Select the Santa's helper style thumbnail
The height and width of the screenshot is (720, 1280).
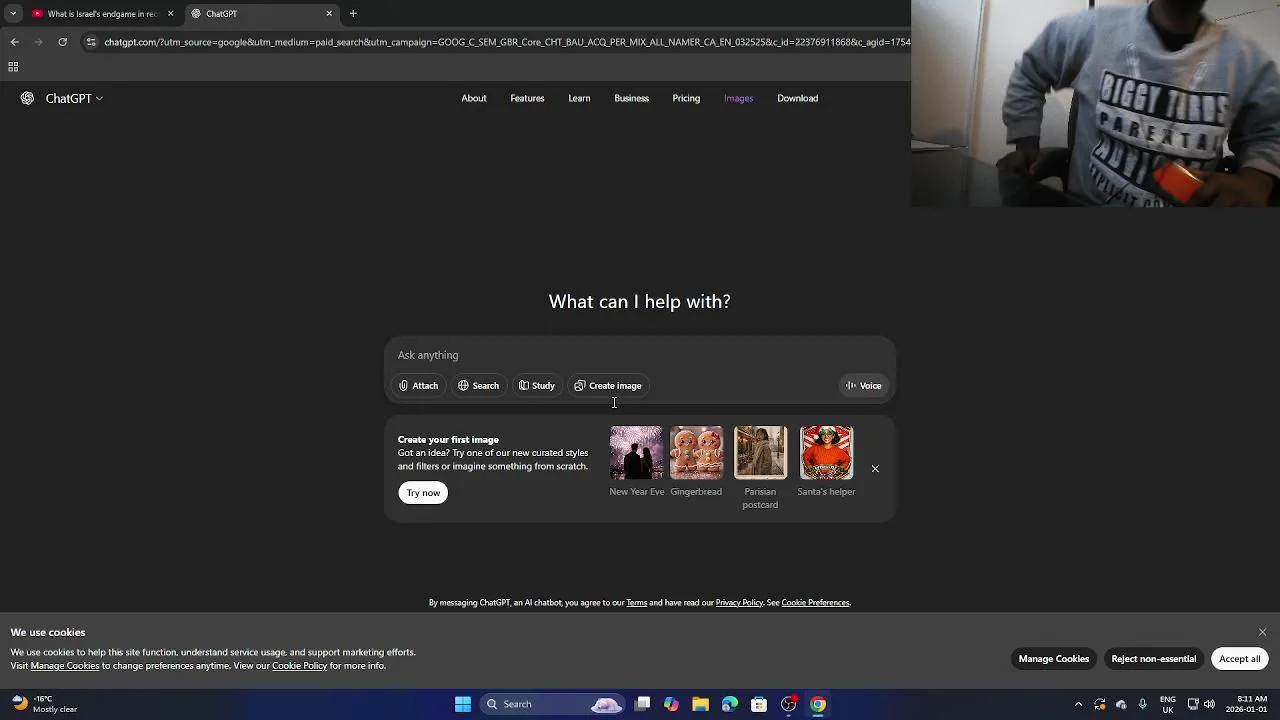[x=826, y=453]
